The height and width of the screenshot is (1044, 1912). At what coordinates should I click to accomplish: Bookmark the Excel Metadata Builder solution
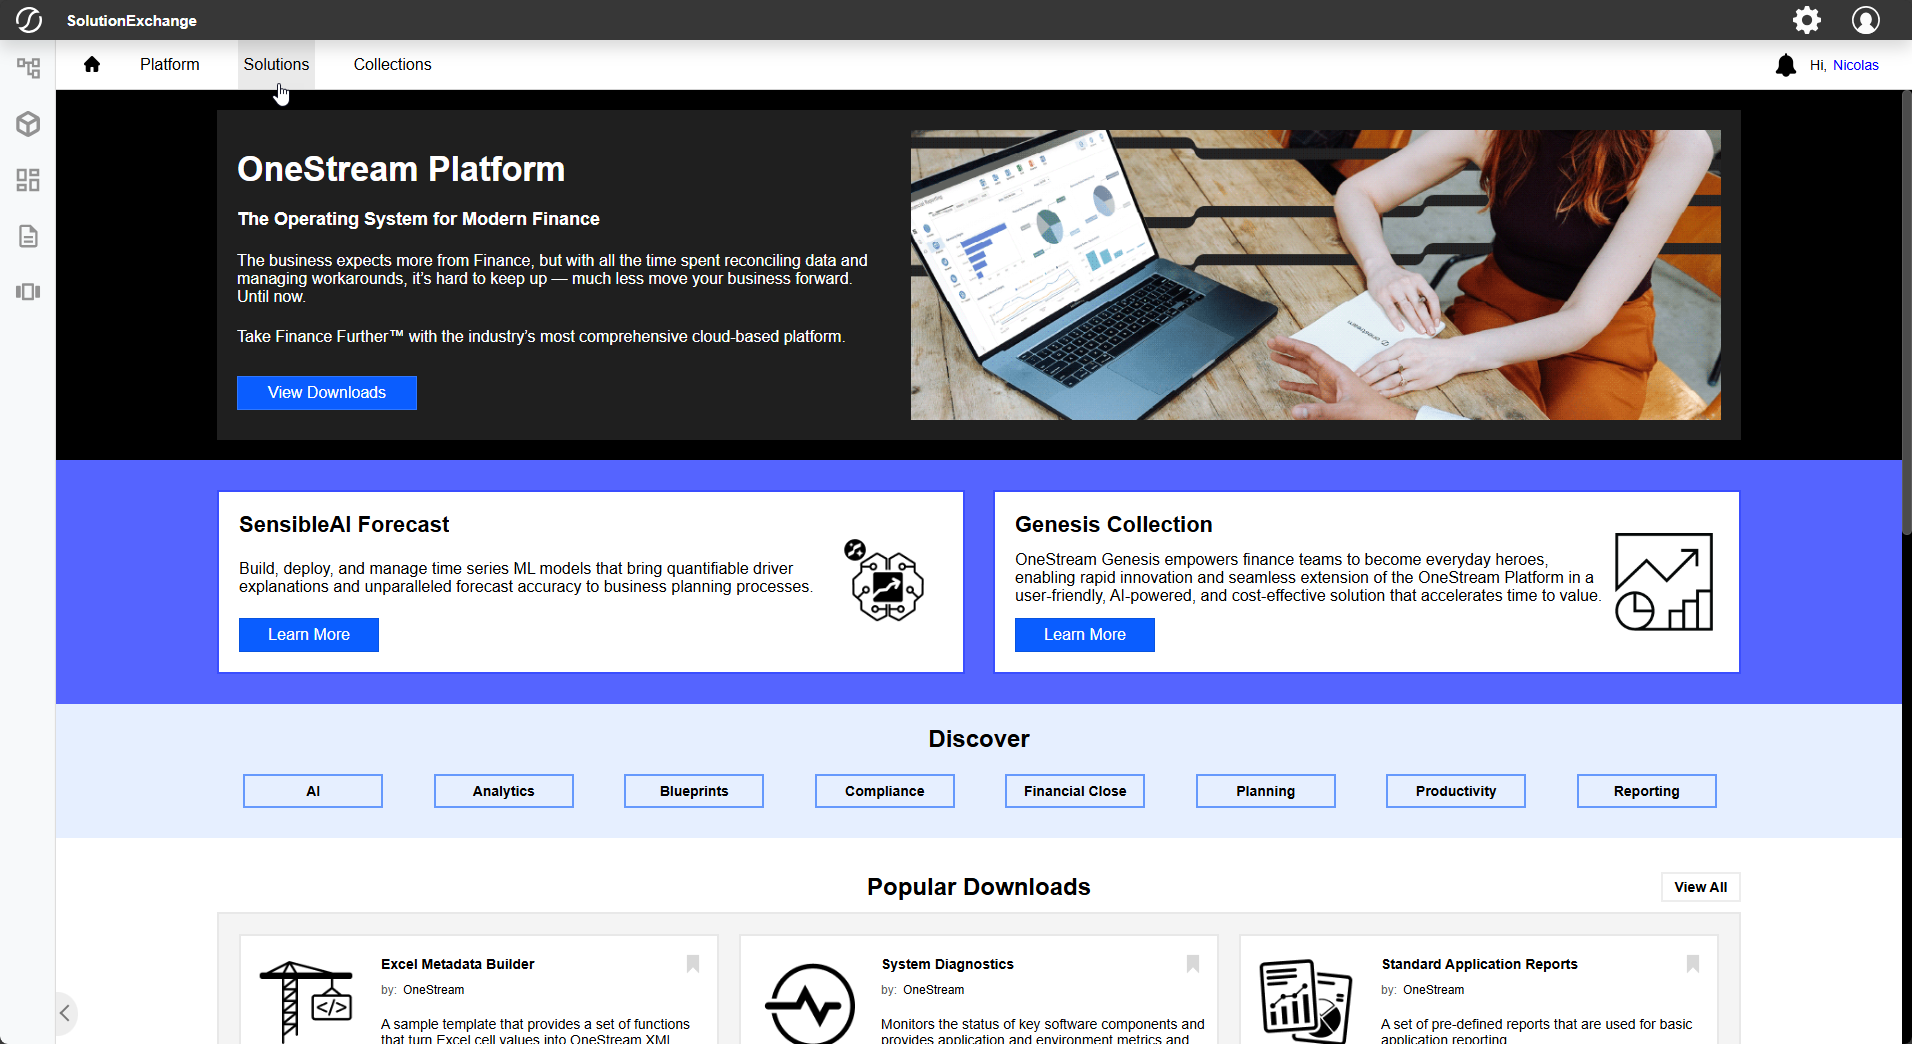[x=693, y=964]
